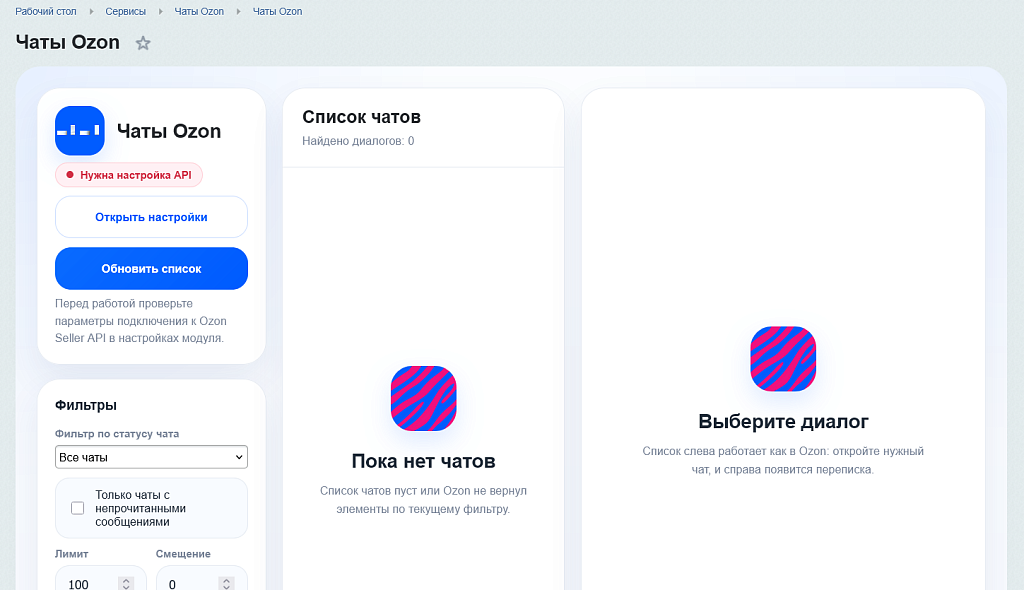Click the Перед работой проверьте параметры hint text
Image resolution: width=1024 pixels, height=590 pixels.
[x=140, y=321]
